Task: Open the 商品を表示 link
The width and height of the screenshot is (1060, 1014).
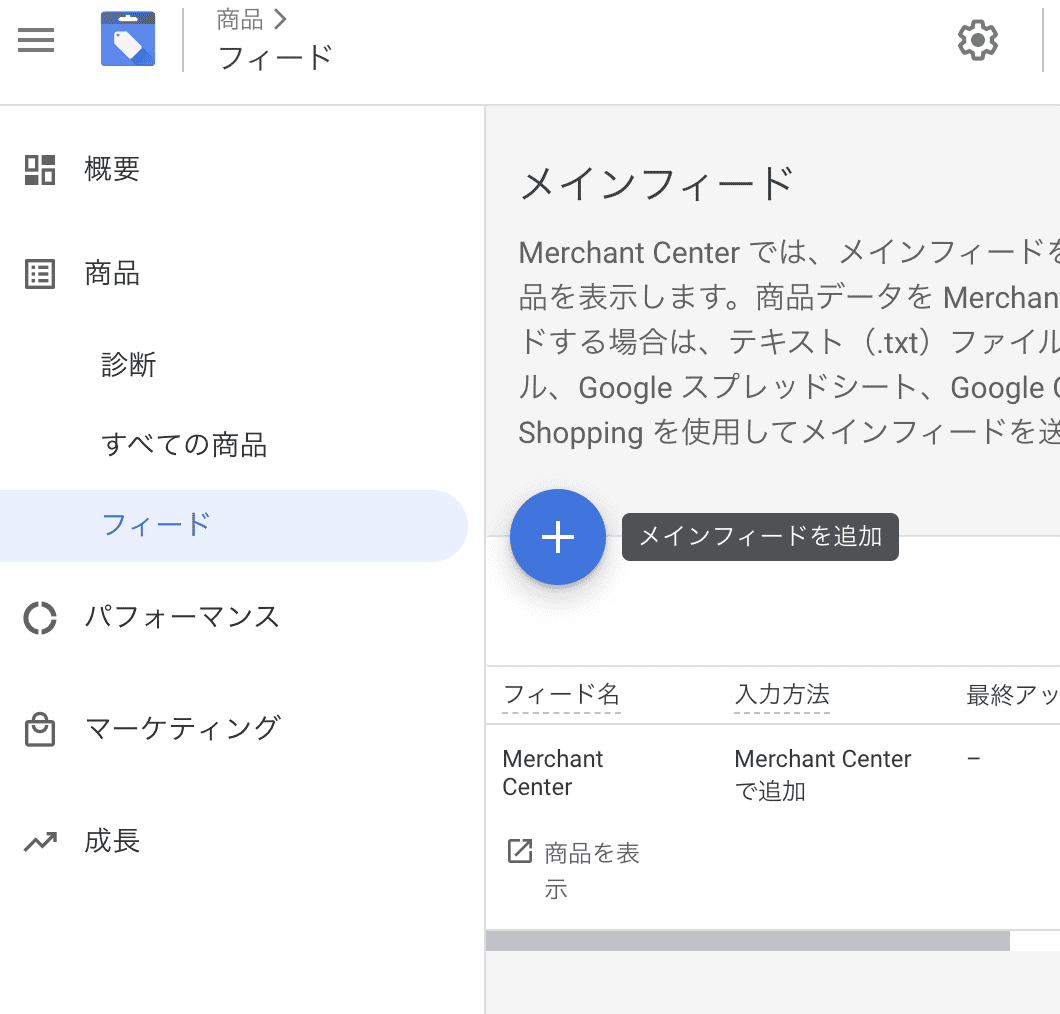Action: (x=592, y=870)
